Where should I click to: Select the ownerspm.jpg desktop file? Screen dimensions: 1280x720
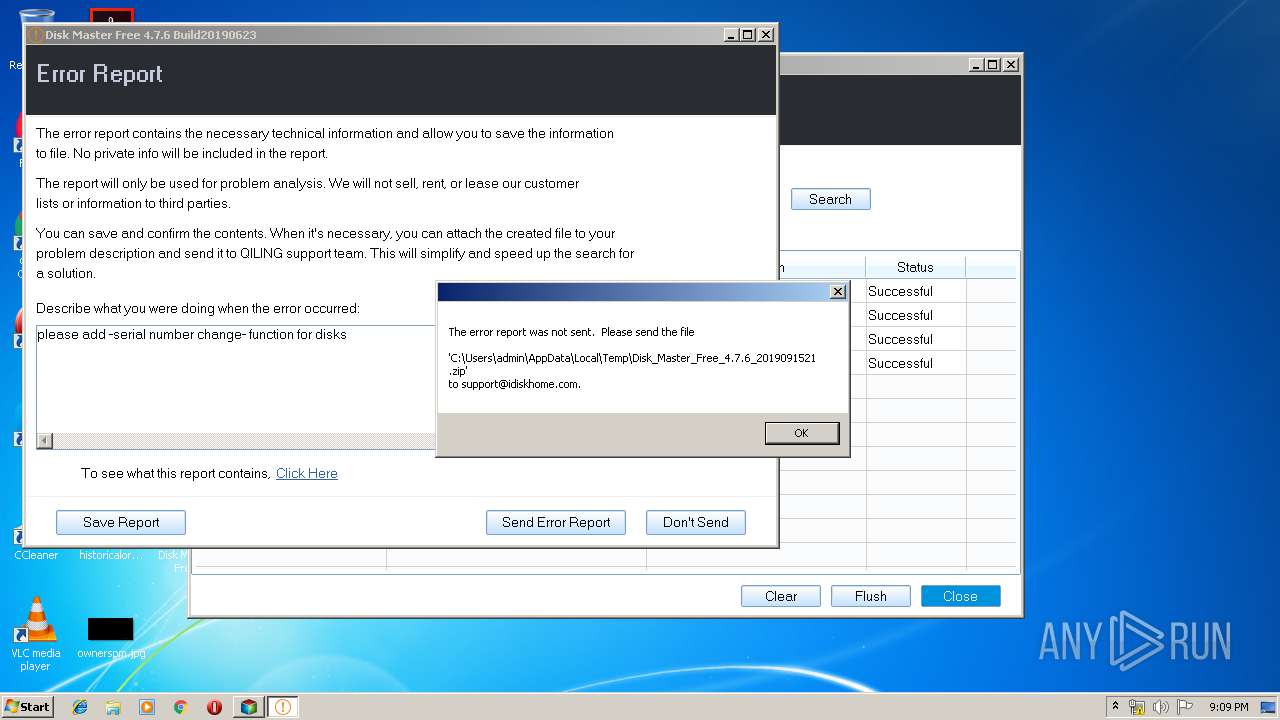click(x=110, y=638)
